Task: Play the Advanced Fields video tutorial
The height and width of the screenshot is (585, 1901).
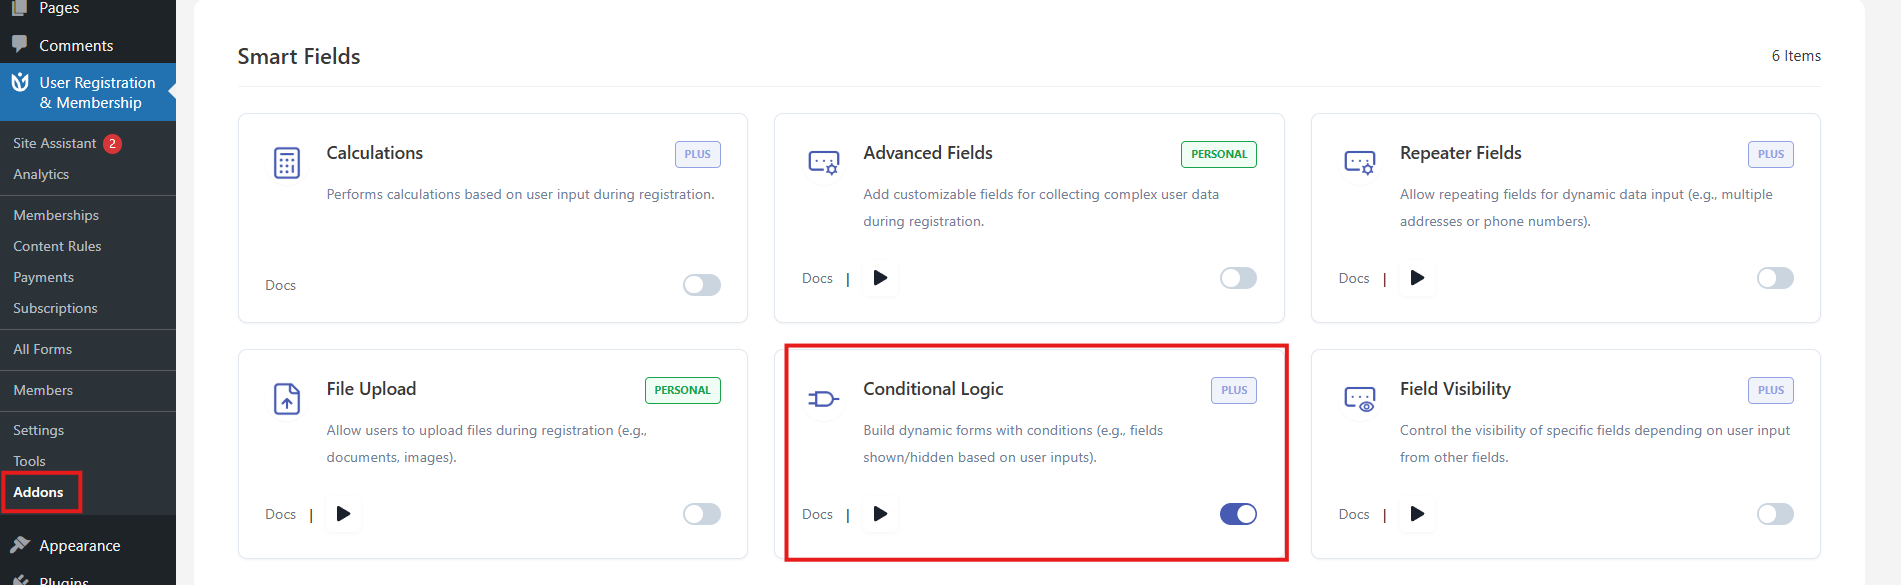Action: [x=880, y=278]
